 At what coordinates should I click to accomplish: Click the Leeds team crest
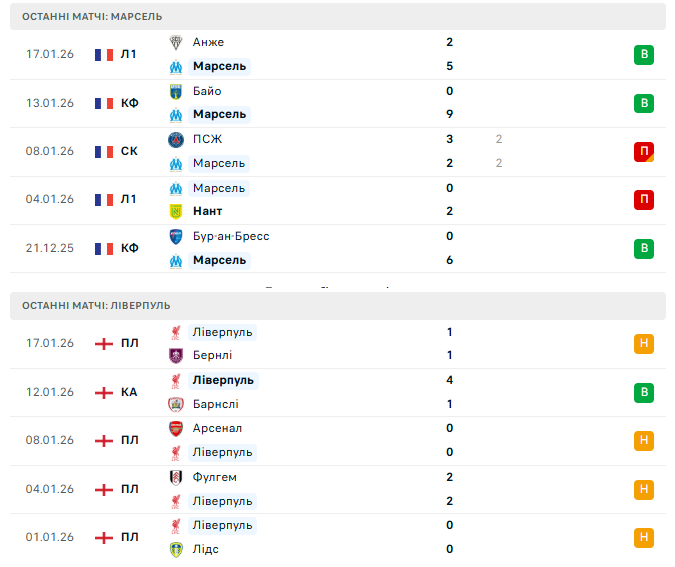177,549
